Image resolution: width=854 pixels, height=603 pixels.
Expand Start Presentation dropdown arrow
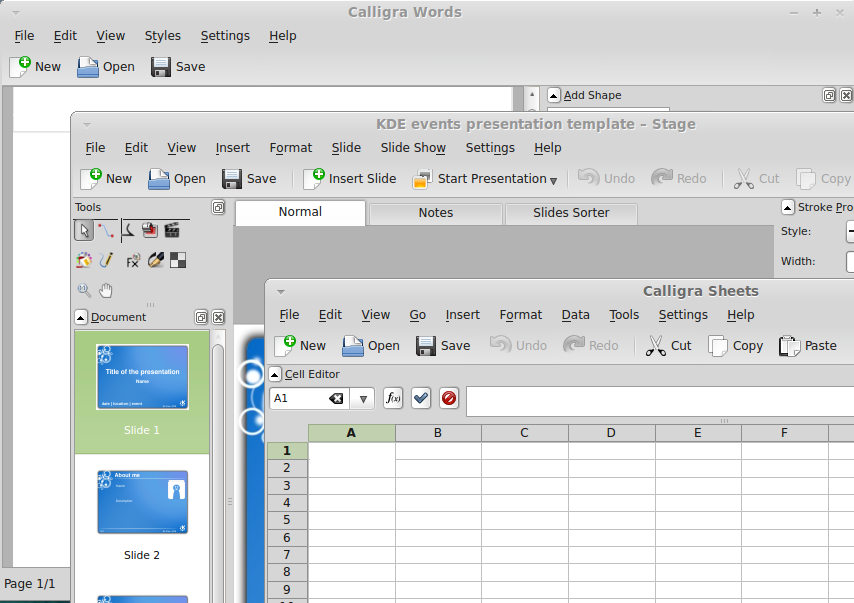pyautogui.click(x=554, y=180)
